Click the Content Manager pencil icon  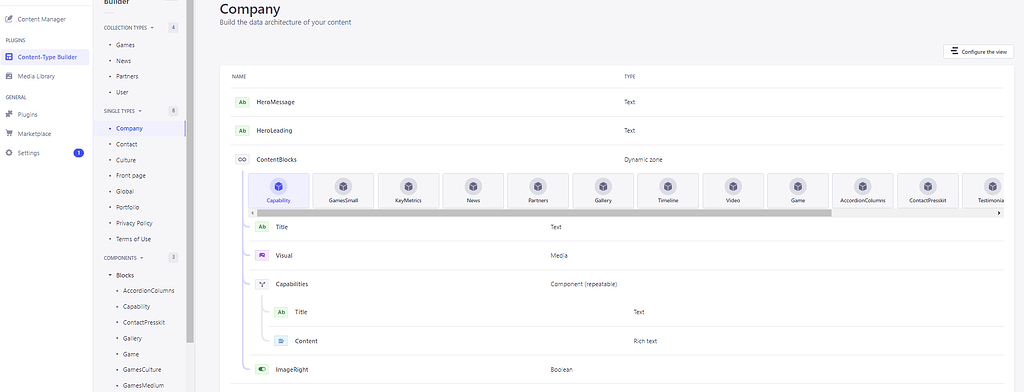[x=9, y=19]
